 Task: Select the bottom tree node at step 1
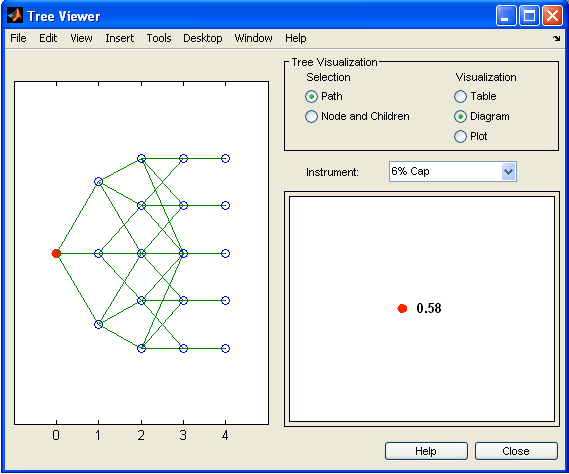point(98,324)
